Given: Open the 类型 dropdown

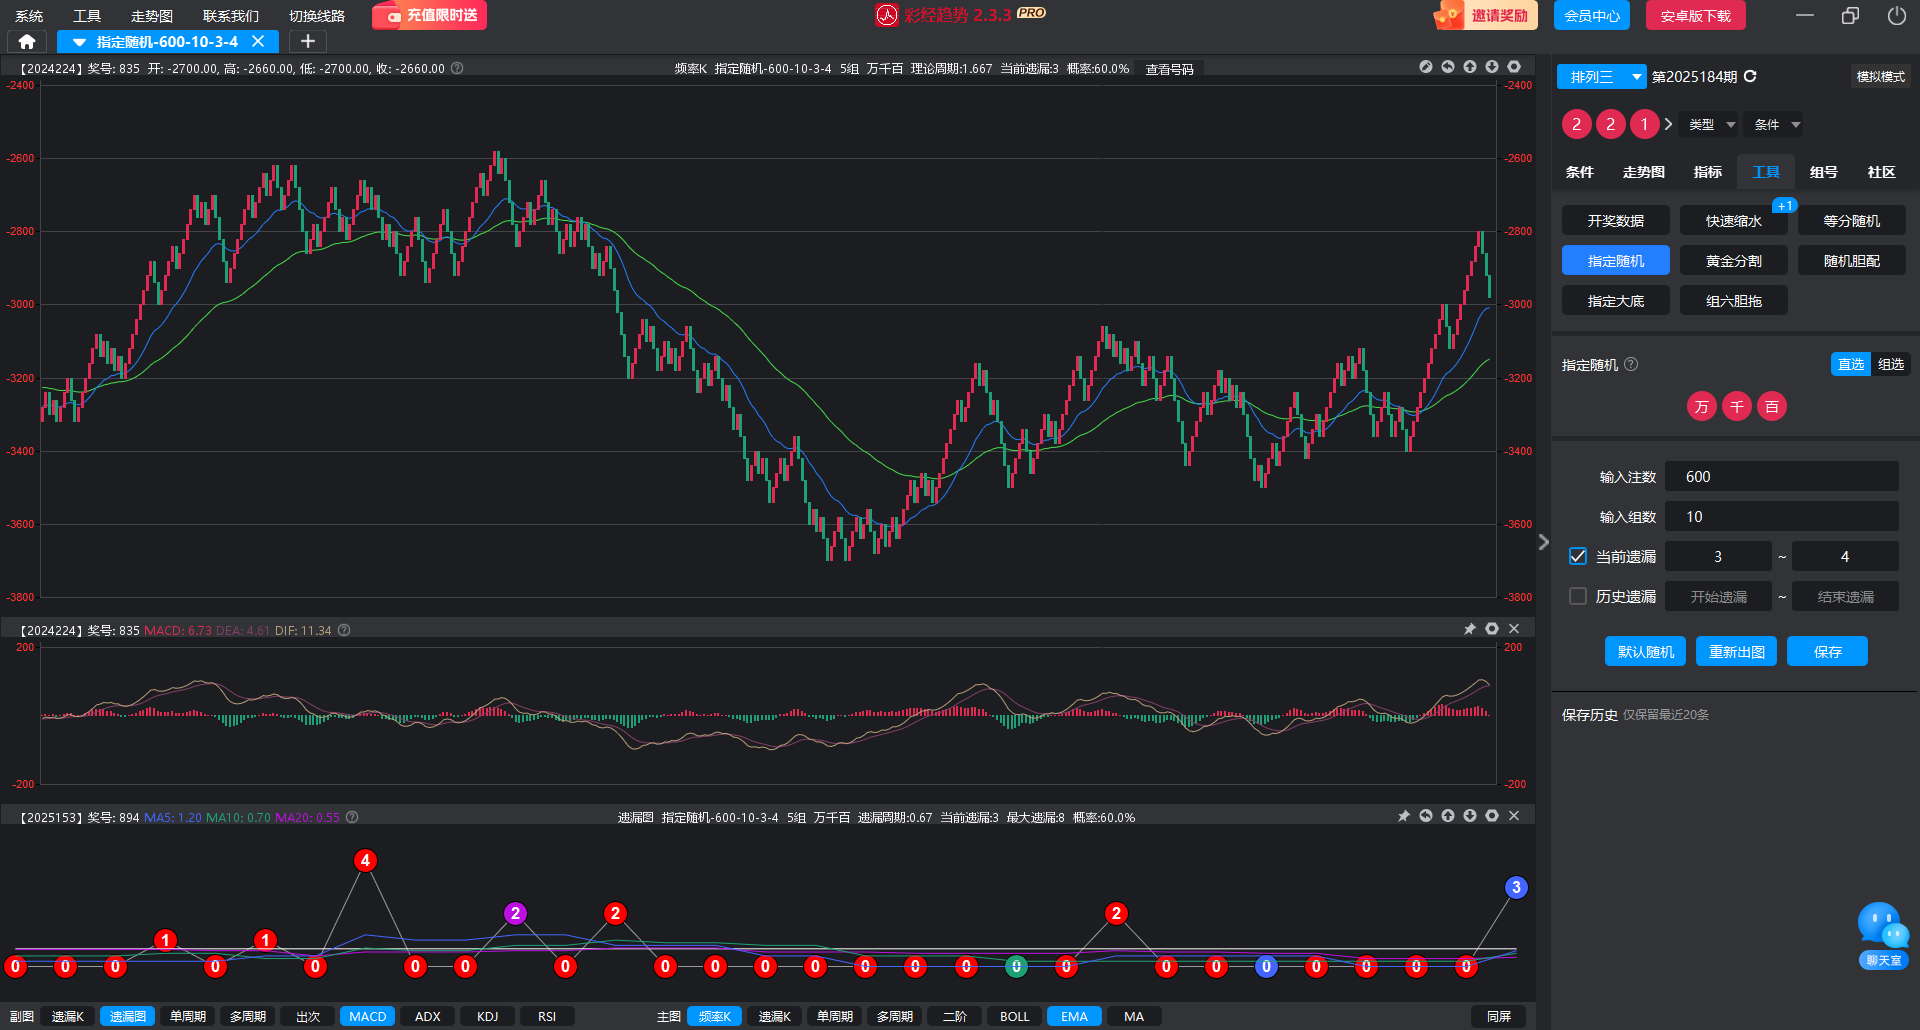Looking at the screenshot, I should [x=1711, y=125].
